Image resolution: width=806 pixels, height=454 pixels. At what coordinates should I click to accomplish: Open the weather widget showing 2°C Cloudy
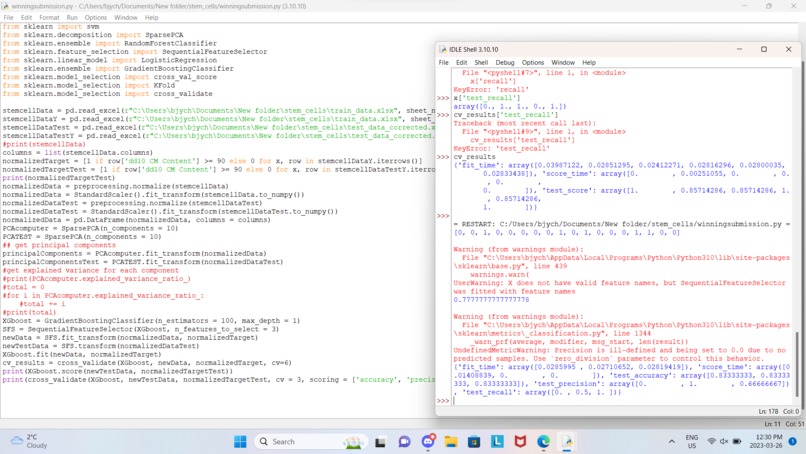[x=30, y=441]
